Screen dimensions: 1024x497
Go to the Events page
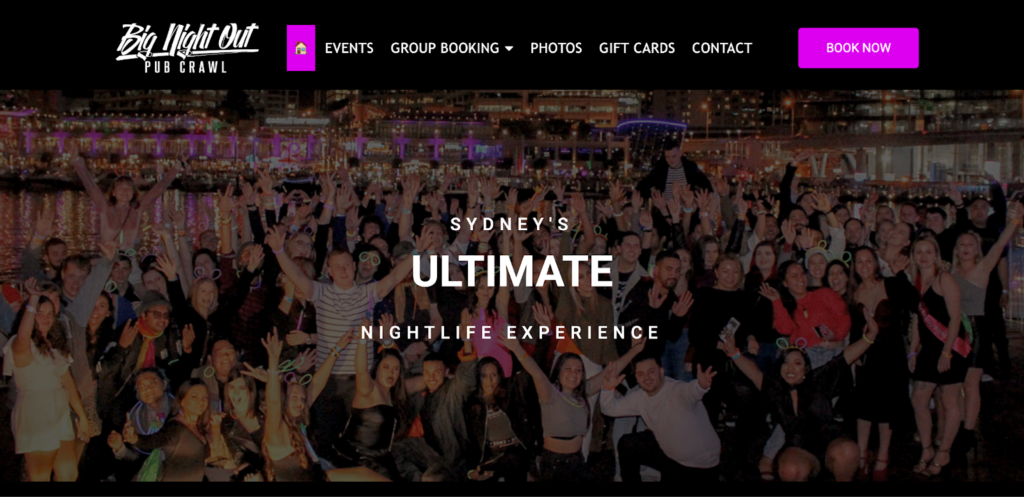(349, 48)
